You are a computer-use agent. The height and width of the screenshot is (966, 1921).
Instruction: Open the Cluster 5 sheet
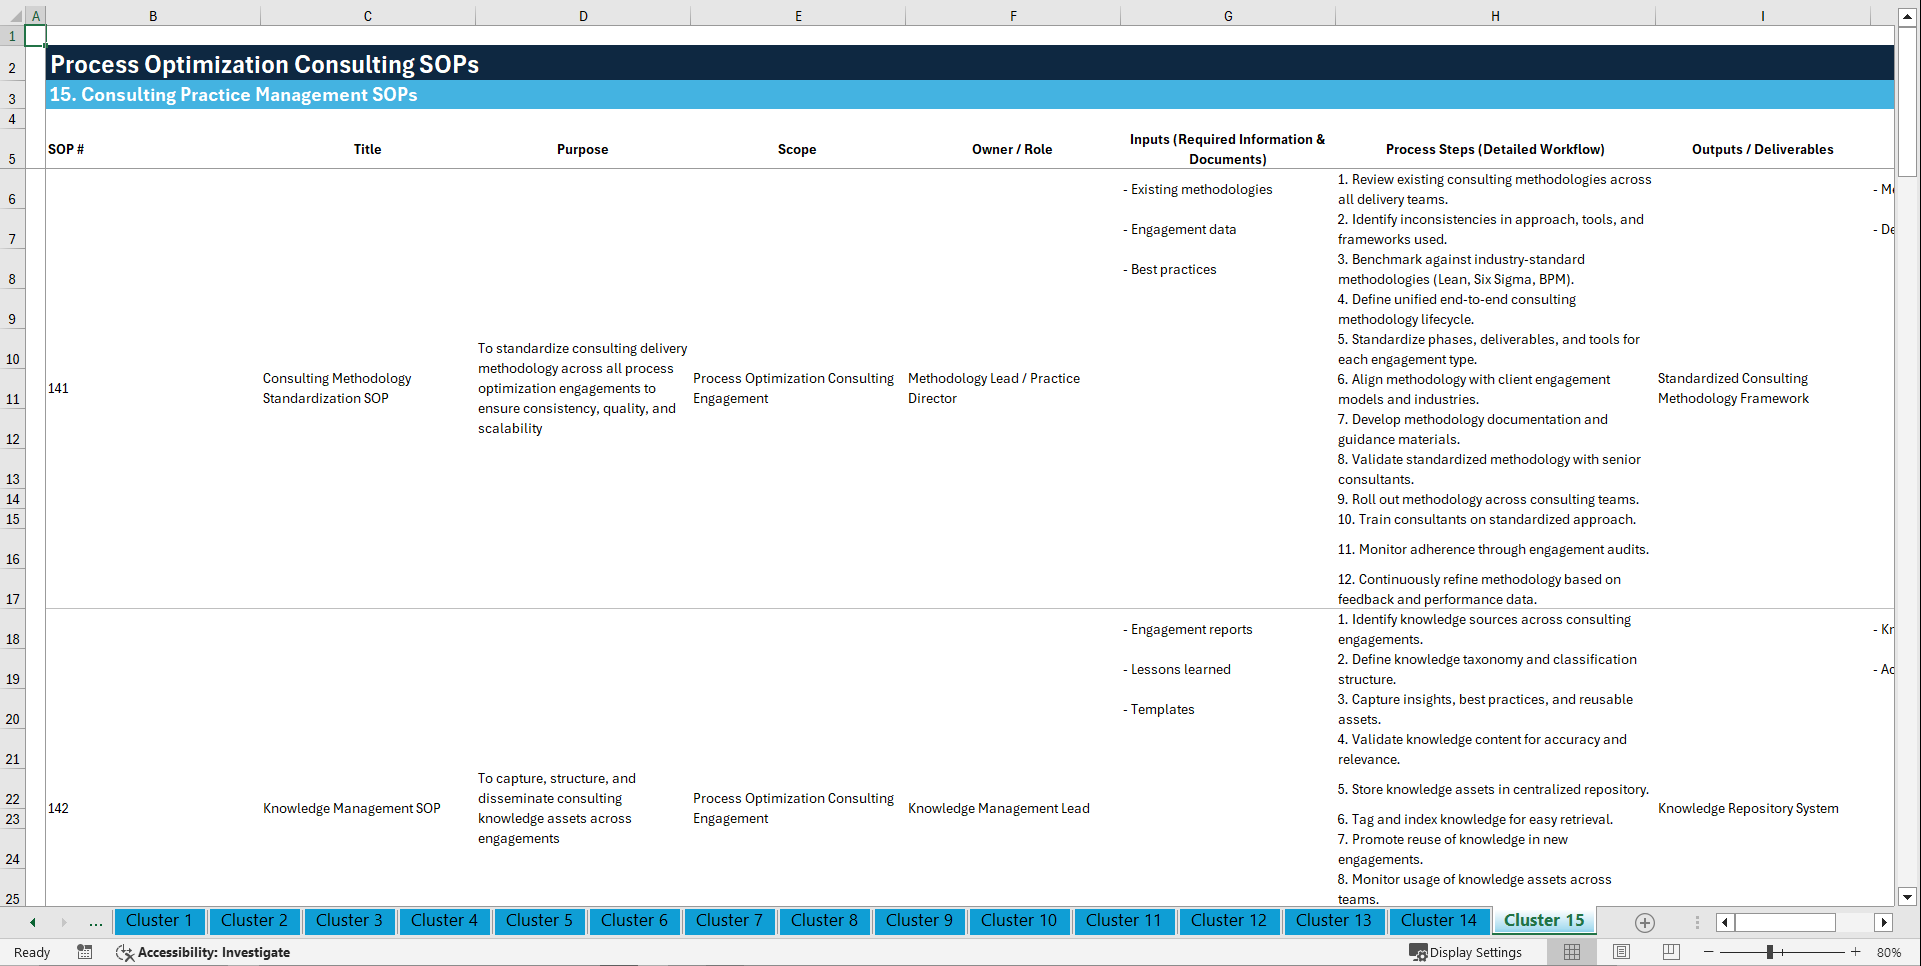tap(539, 921)
